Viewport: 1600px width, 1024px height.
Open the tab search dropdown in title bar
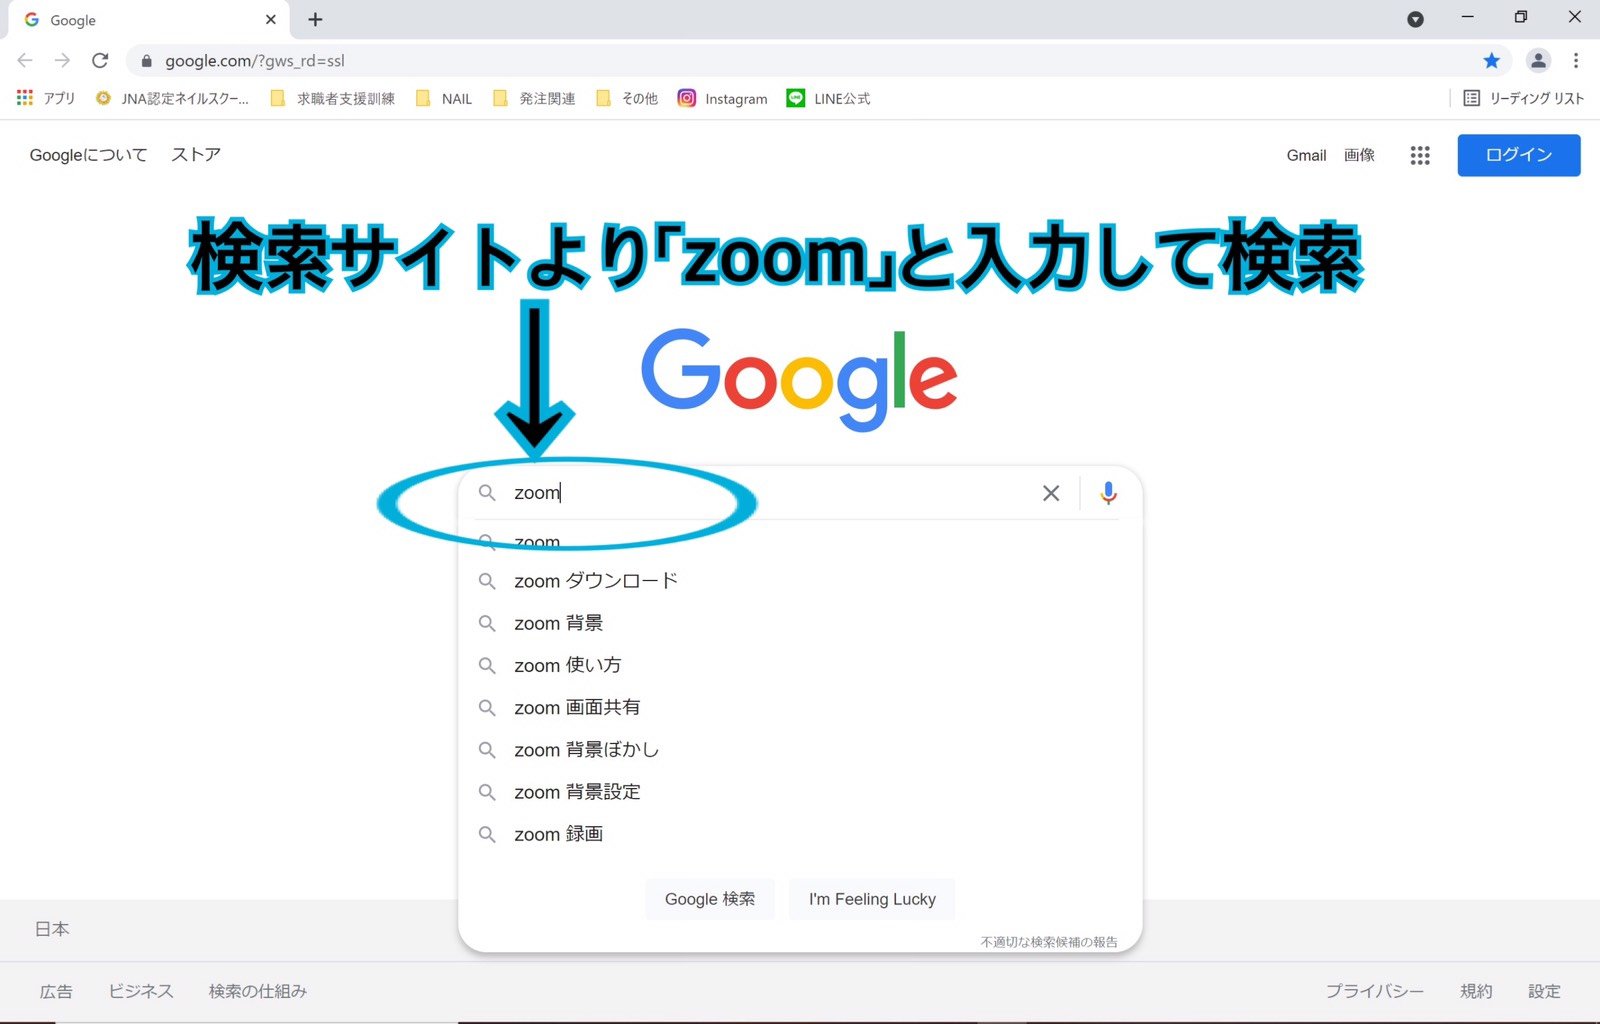click(x=1415, y=19)
